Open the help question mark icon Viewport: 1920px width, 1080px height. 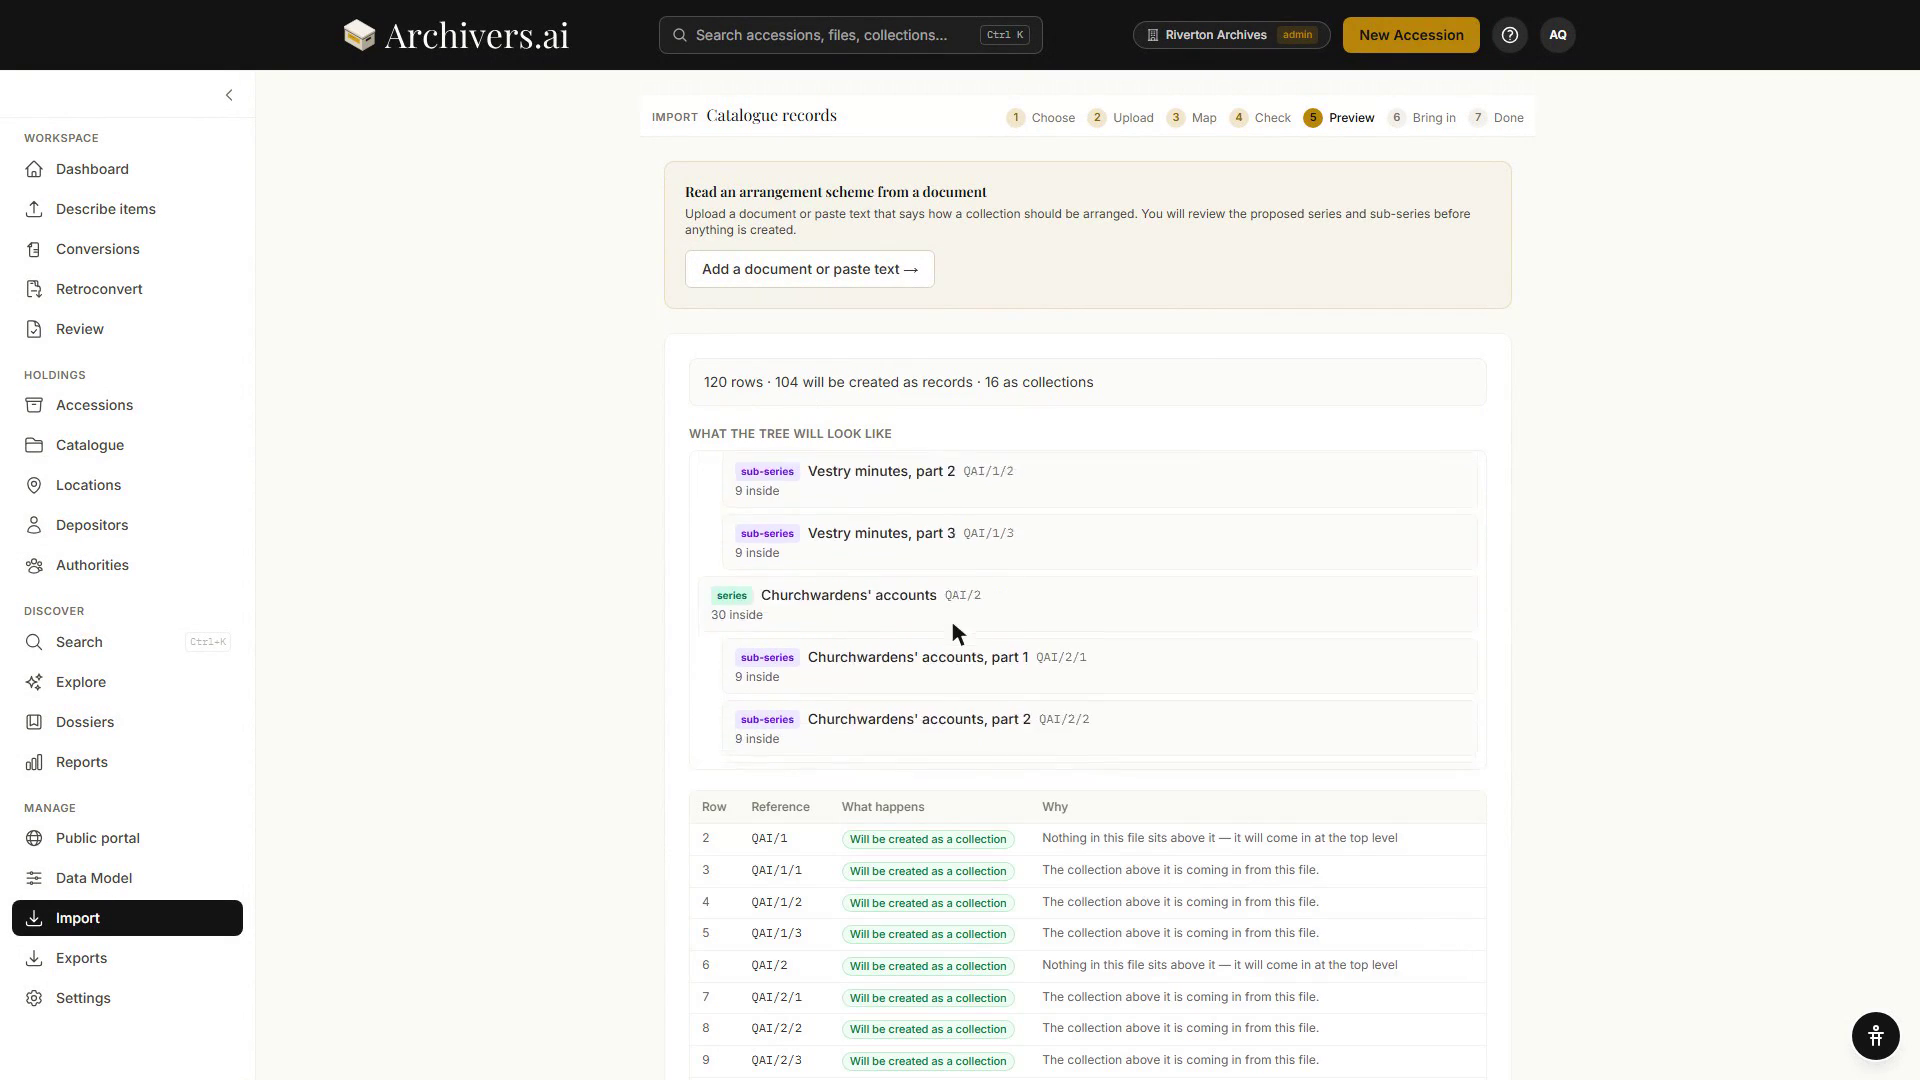tap(1510, 35)
